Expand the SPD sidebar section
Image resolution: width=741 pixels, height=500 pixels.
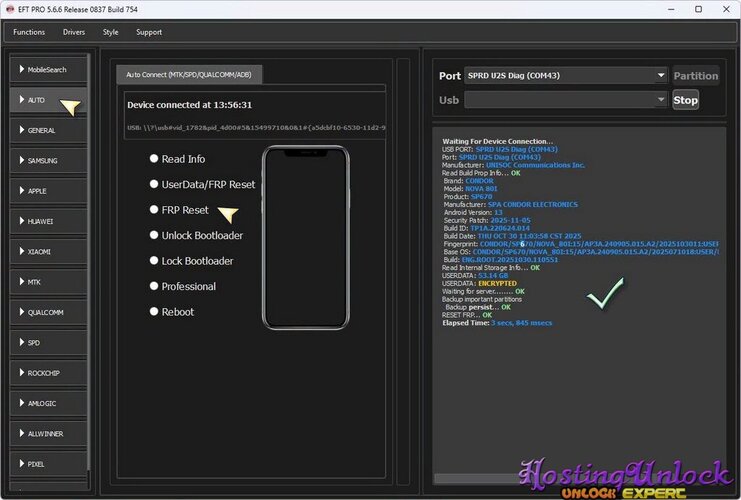point(48,343)
